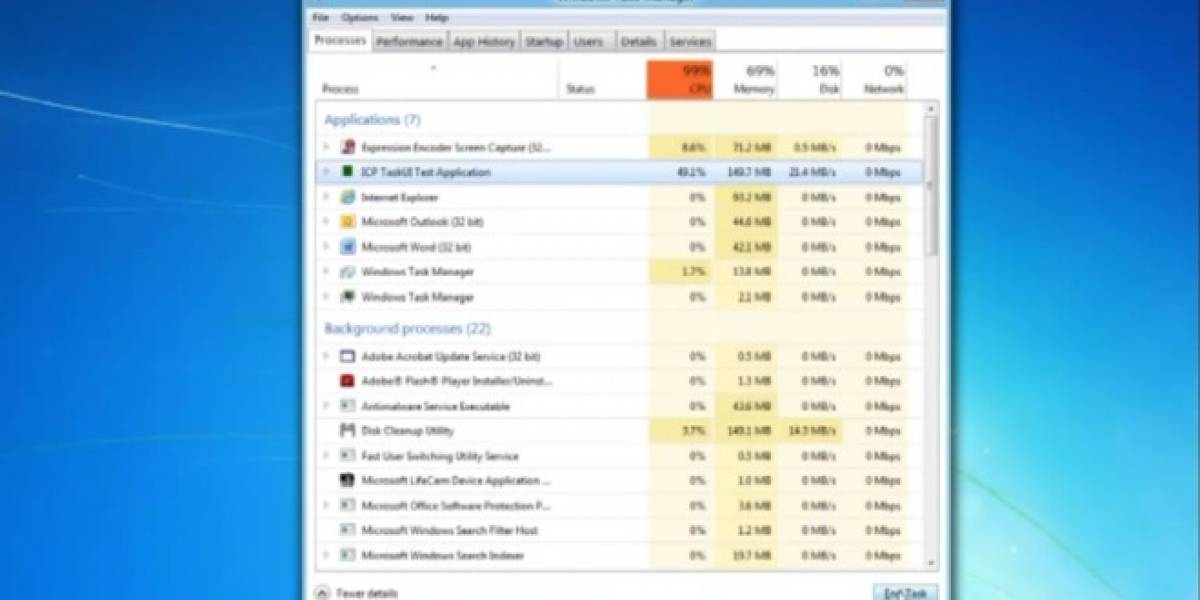This screenshot has height=600, width=1200.
Task: Open the View menu
Action: [402, 18]
